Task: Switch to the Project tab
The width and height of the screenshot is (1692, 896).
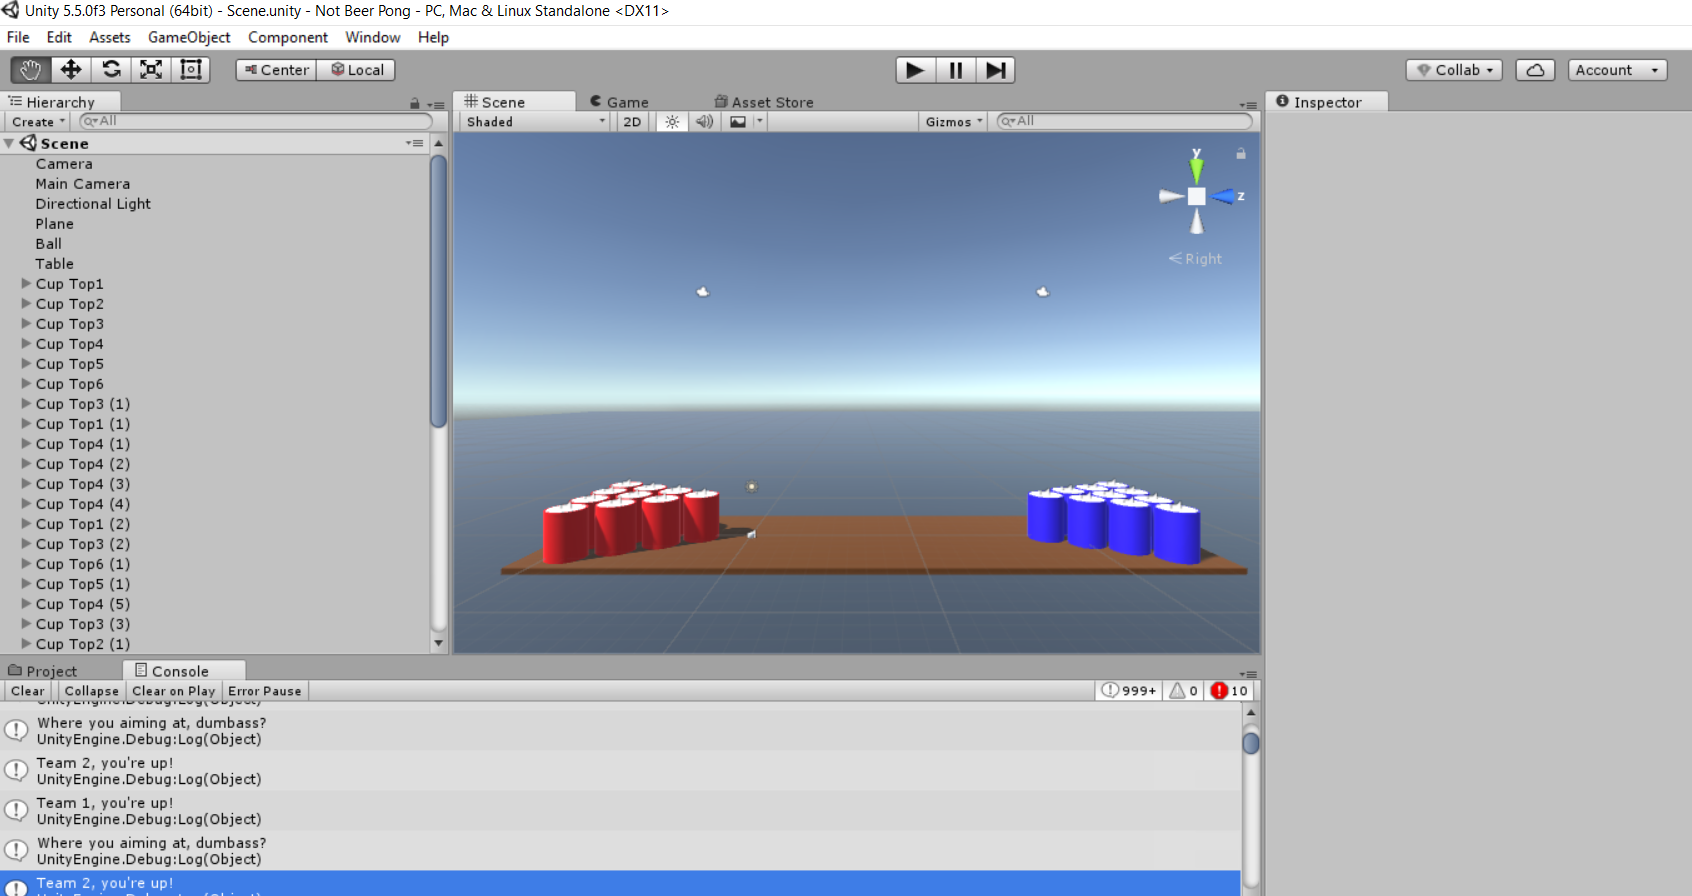Action: coord(43,671)
